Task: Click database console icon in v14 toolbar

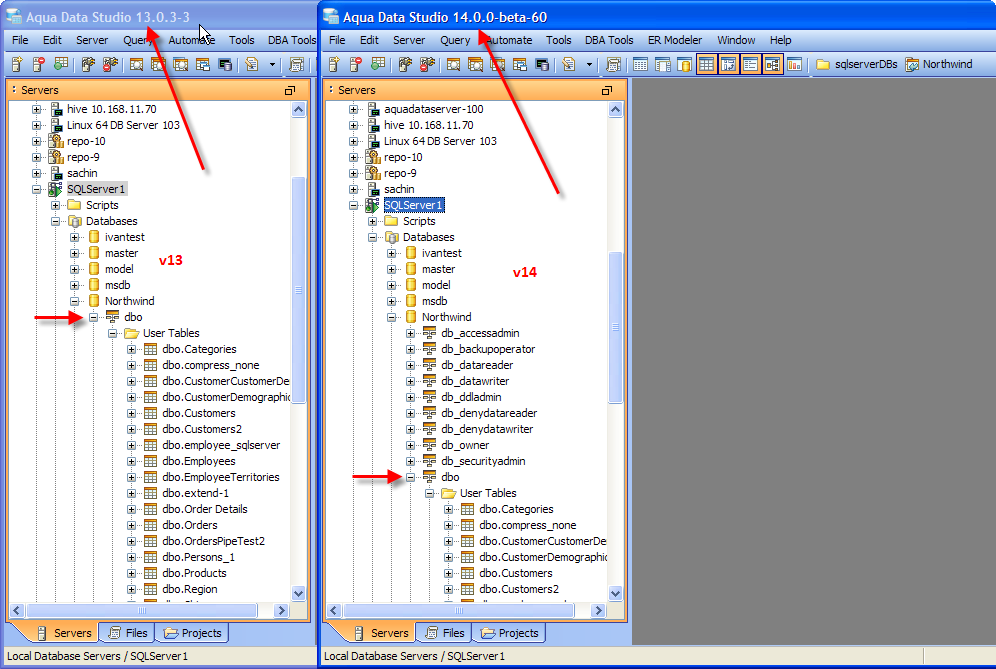Action: pos(542,64)
